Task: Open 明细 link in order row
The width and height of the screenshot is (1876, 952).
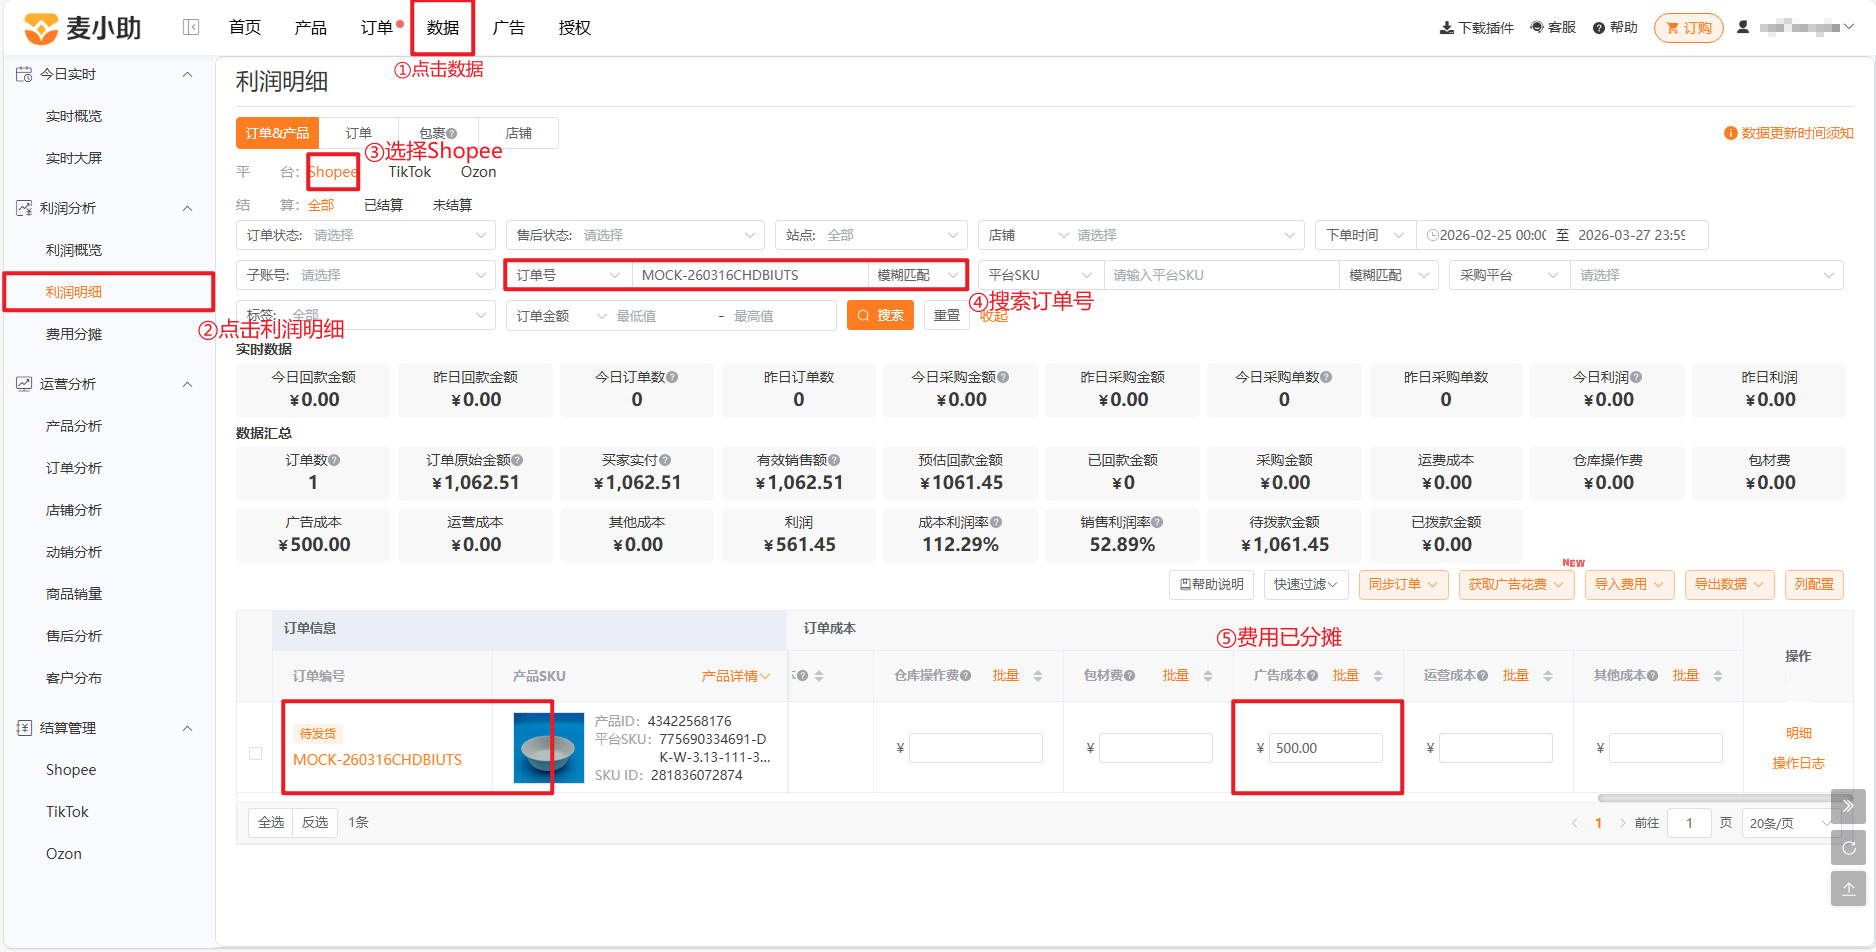Action: tap(1798, 733)
